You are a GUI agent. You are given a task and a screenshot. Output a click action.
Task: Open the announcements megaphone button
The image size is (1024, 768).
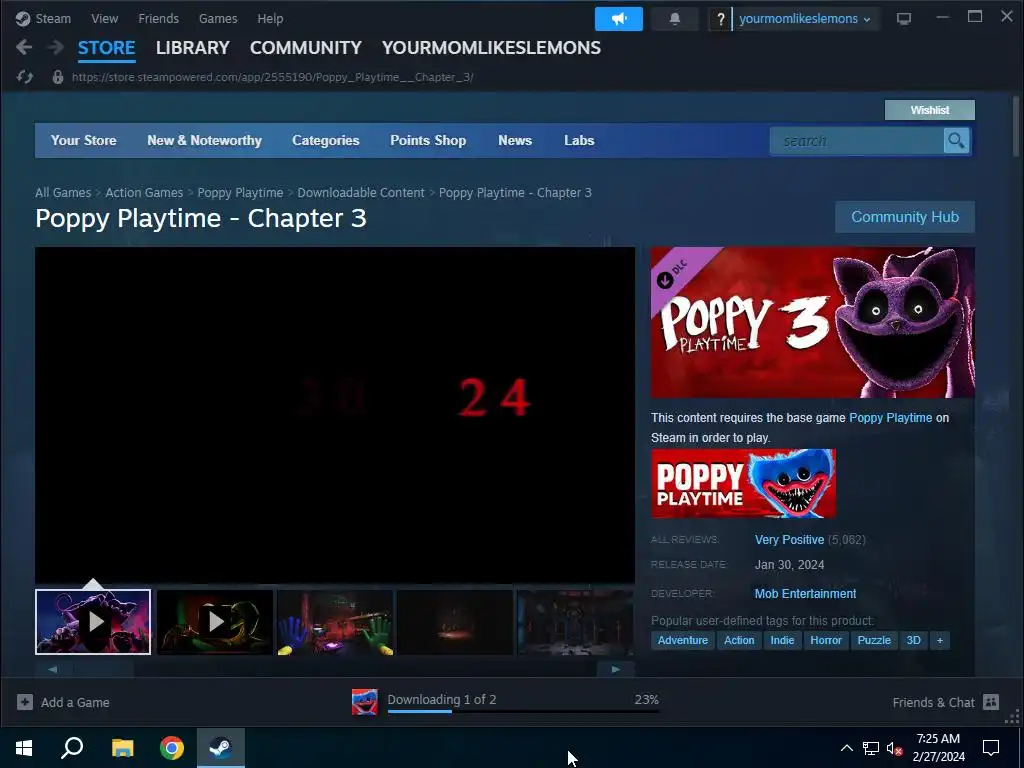pyautogui.click(x=618, y=19)
